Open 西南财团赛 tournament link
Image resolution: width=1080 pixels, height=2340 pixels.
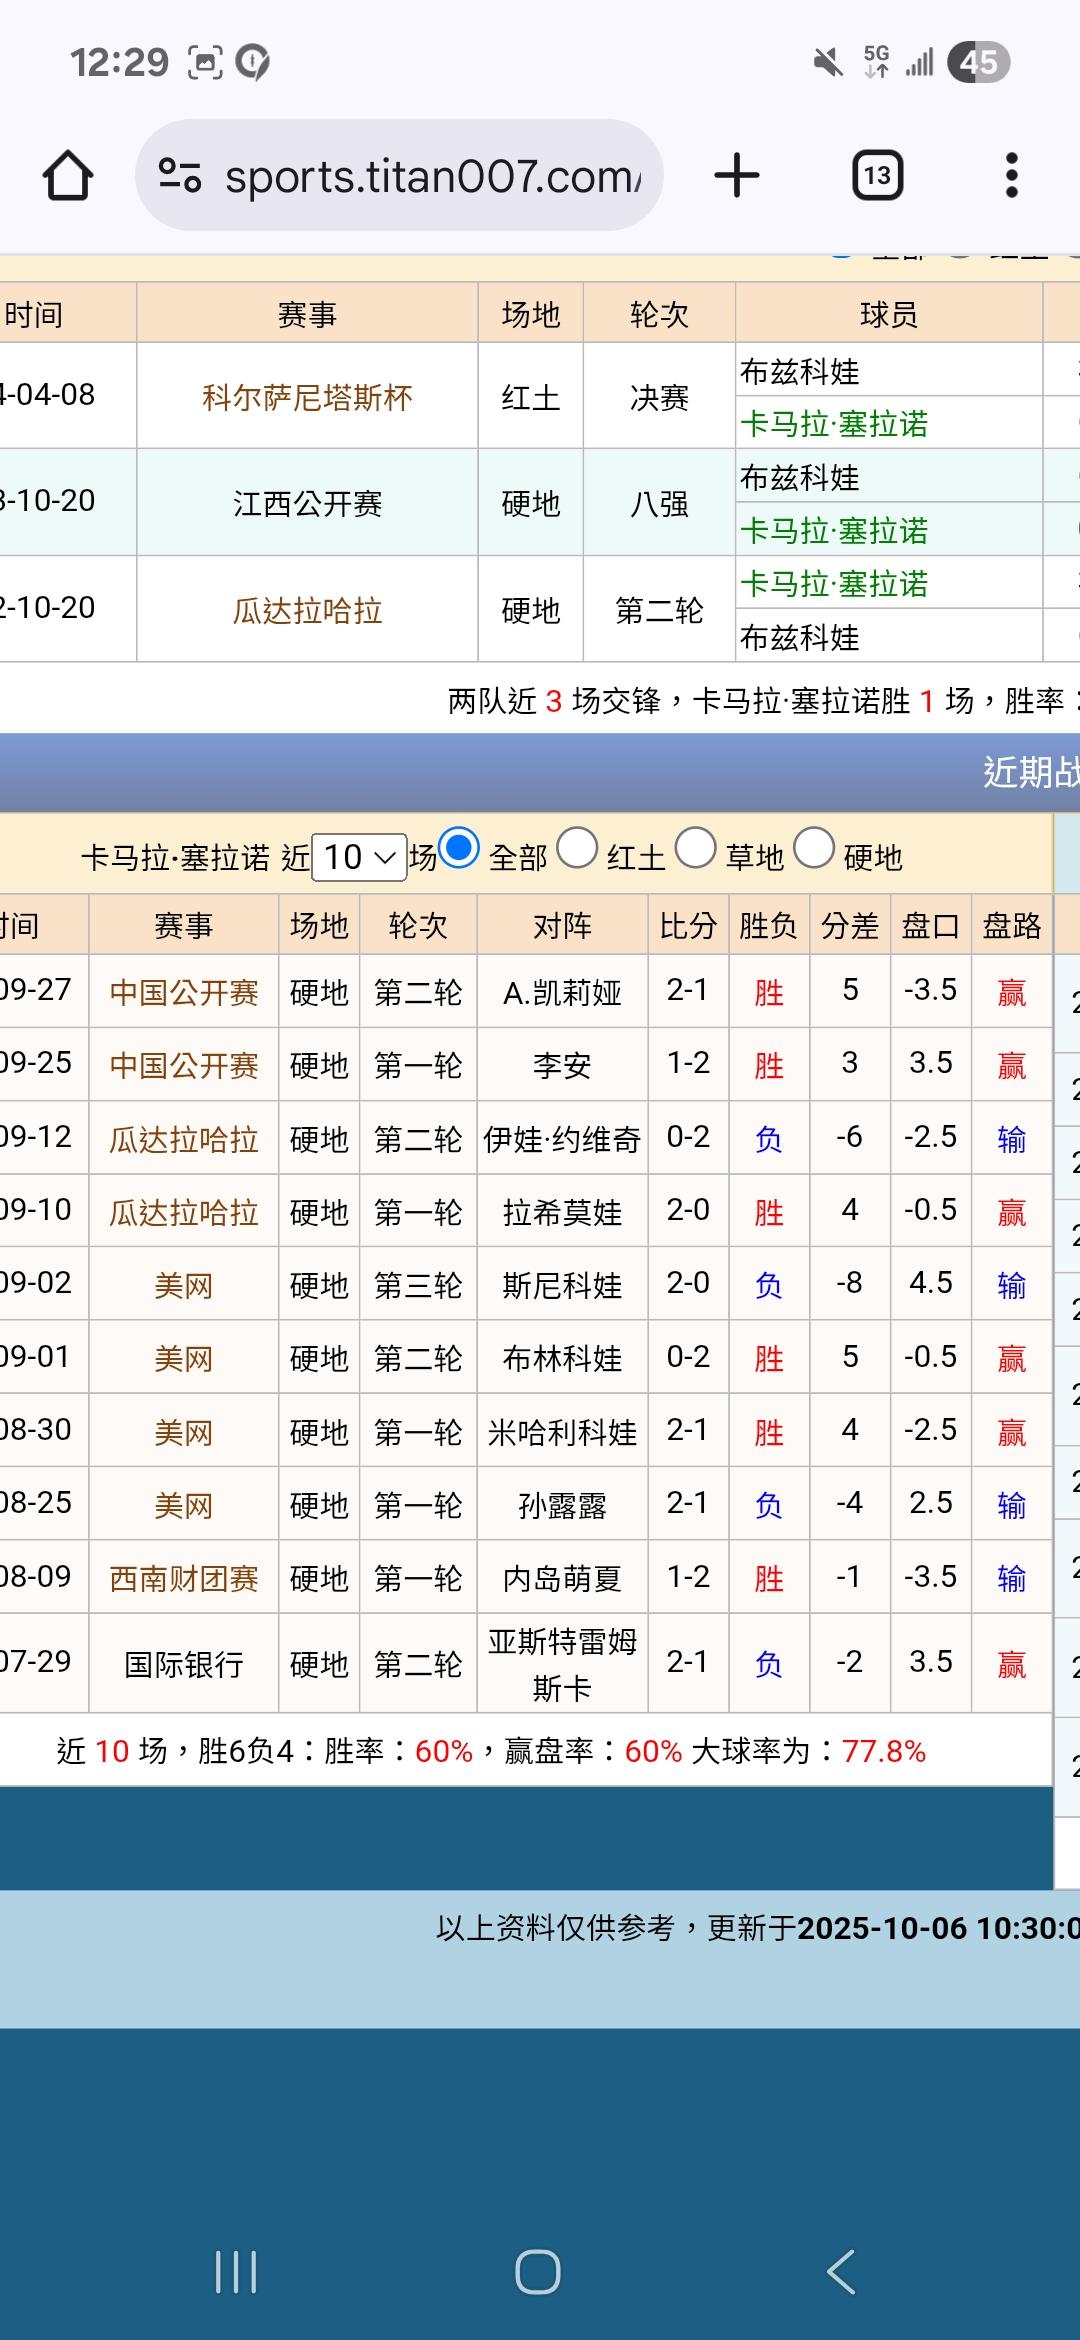pos(184,1578)
